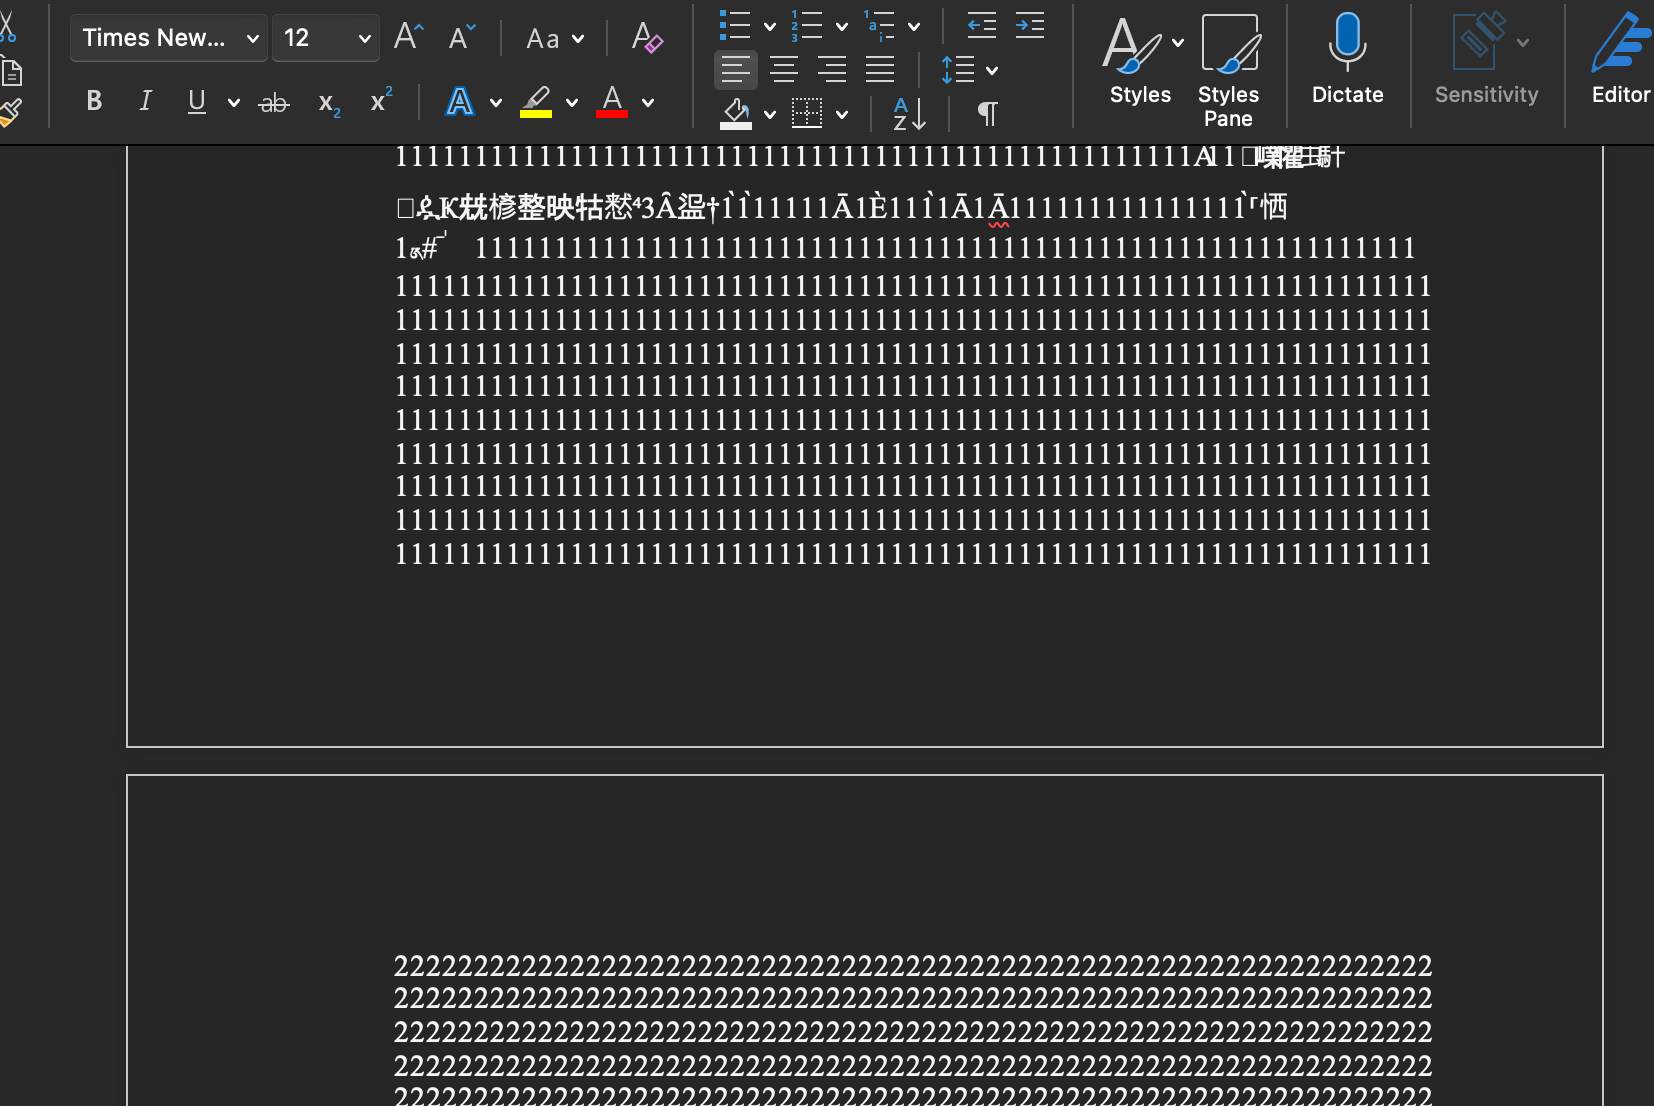The width and height of the screenshot is (1654, 1106).
Task: Apply borders to the paragraph
Action: (x=807, y=113)
